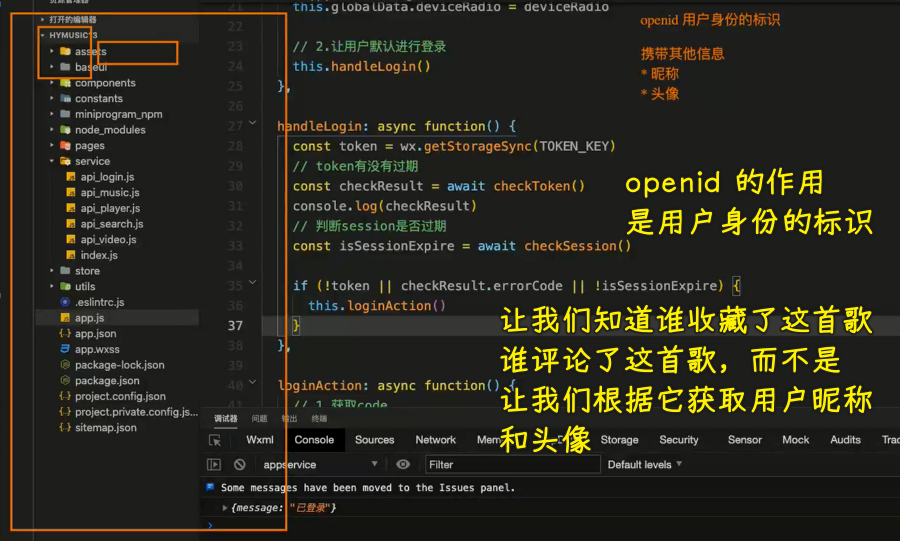Click the project.private.config.js icon

click(x=65, y=411)
